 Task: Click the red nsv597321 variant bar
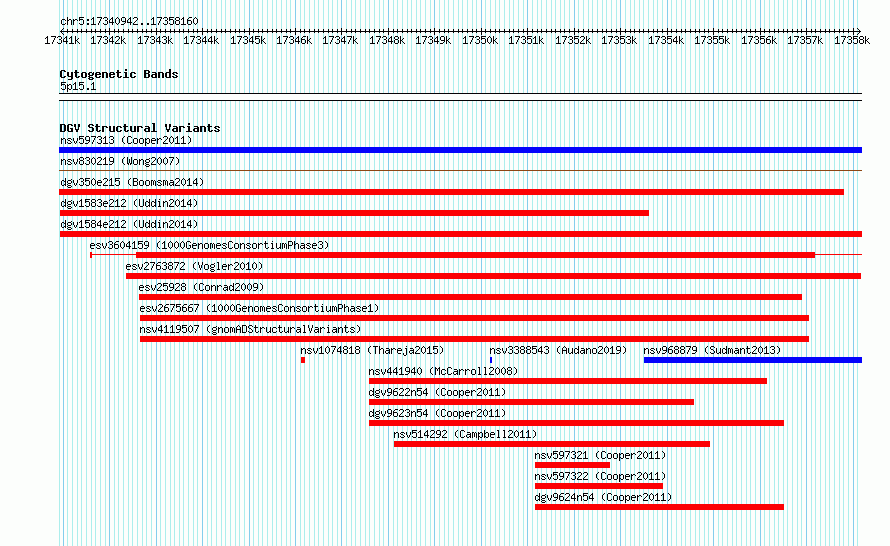(572, 465)
